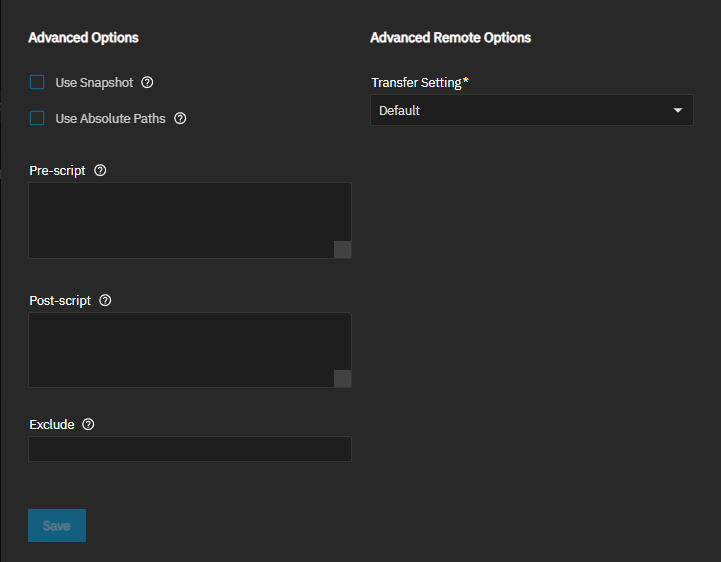Viewport: 721px width, 562px height.
Task: Show the Post-script help tooltip
Action: pos(106,300)
